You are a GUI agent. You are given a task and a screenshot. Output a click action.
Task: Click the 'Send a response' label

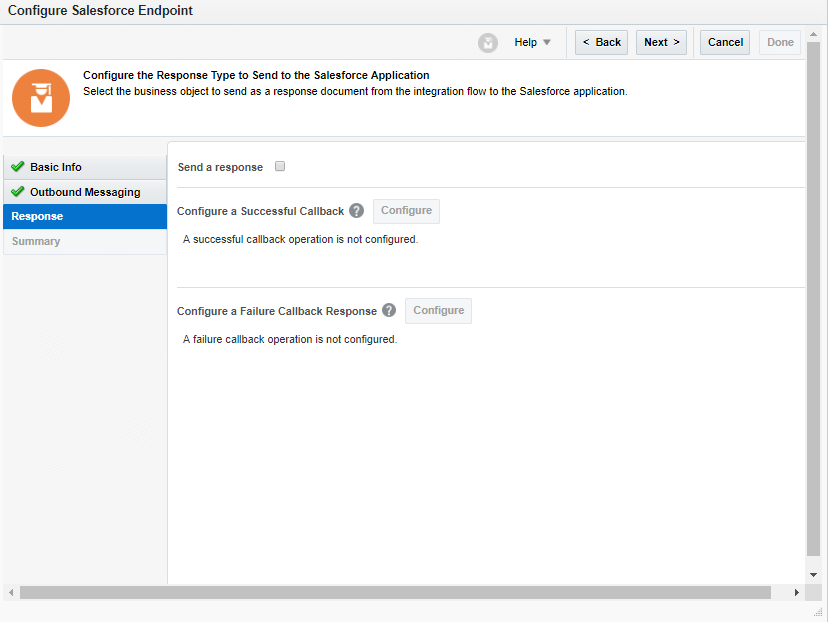click(220, 167)
